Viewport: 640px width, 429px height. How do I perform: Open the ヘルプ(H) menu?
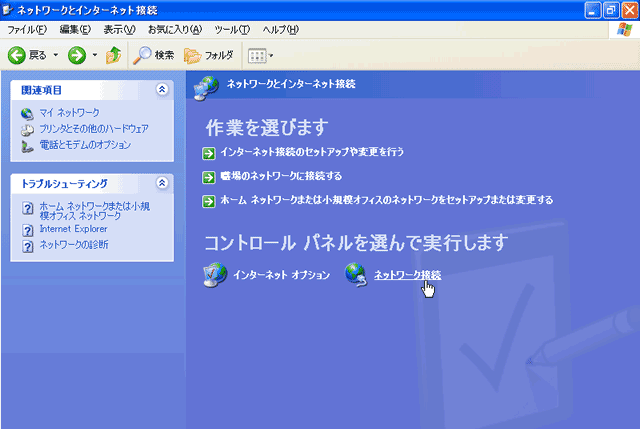[281, 29]
